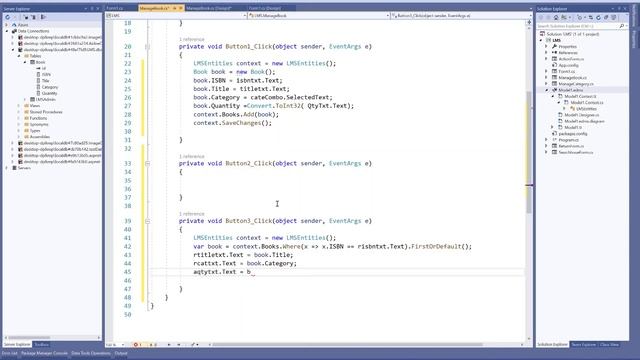Collapse the Button3_Click method outline in editor
This screenshot has height=360, width=640.
coord(147,221)
